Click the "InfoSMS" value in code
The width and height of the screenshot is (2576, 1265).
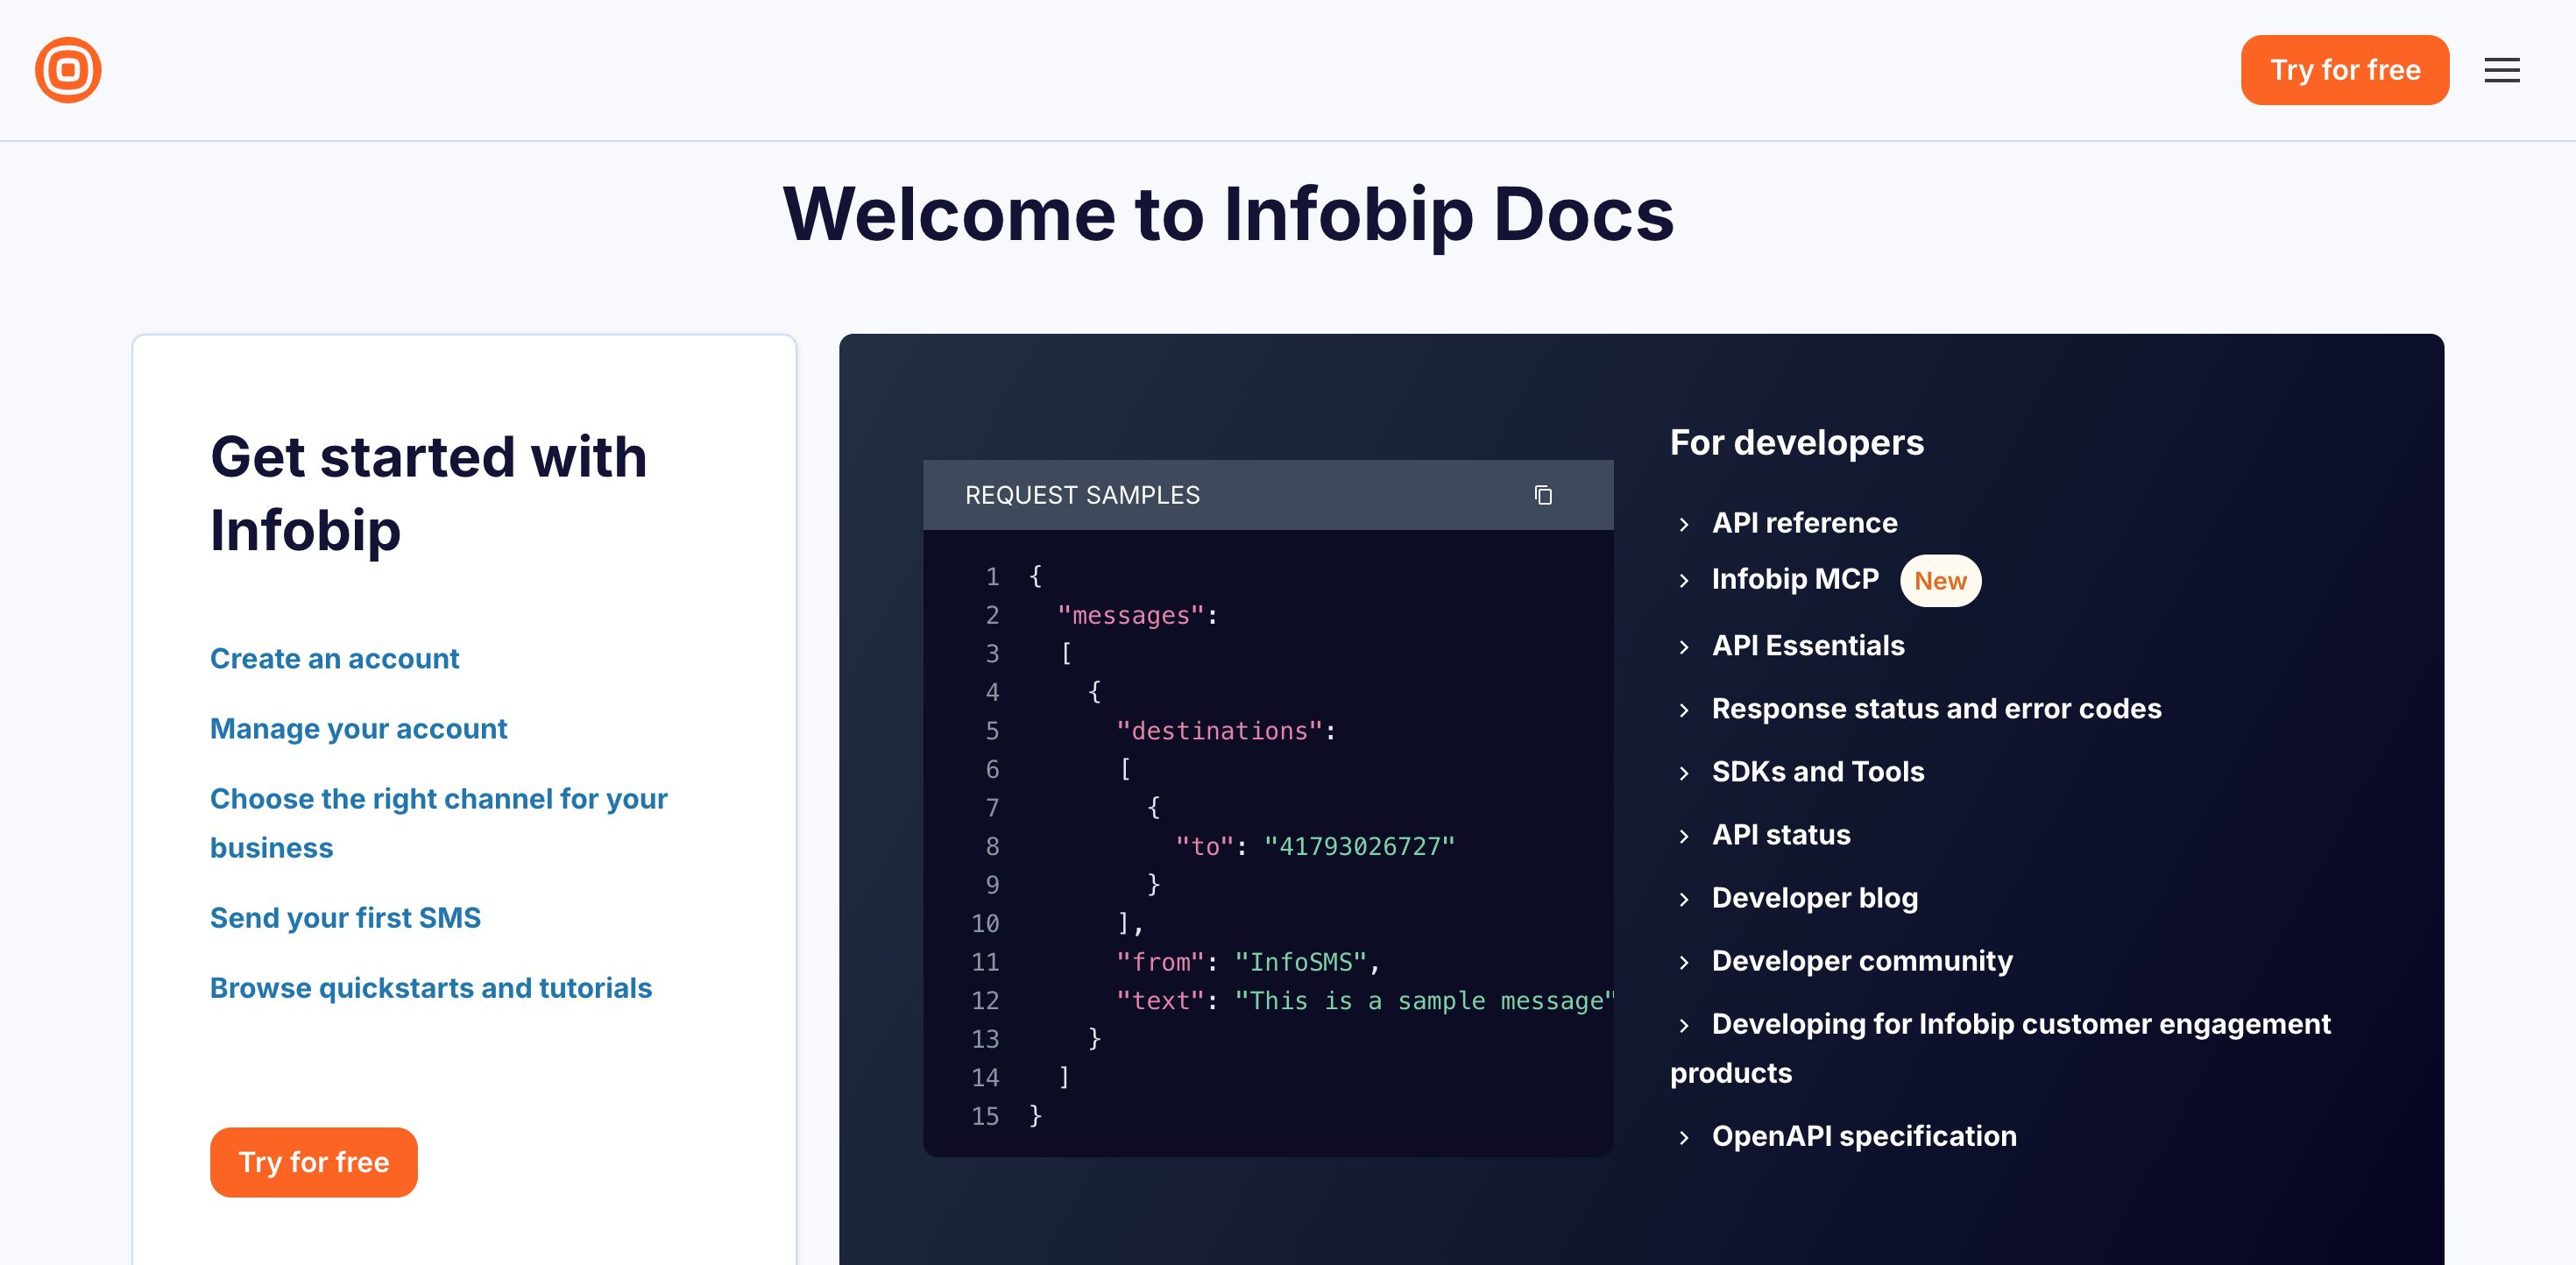[1300, 962]
